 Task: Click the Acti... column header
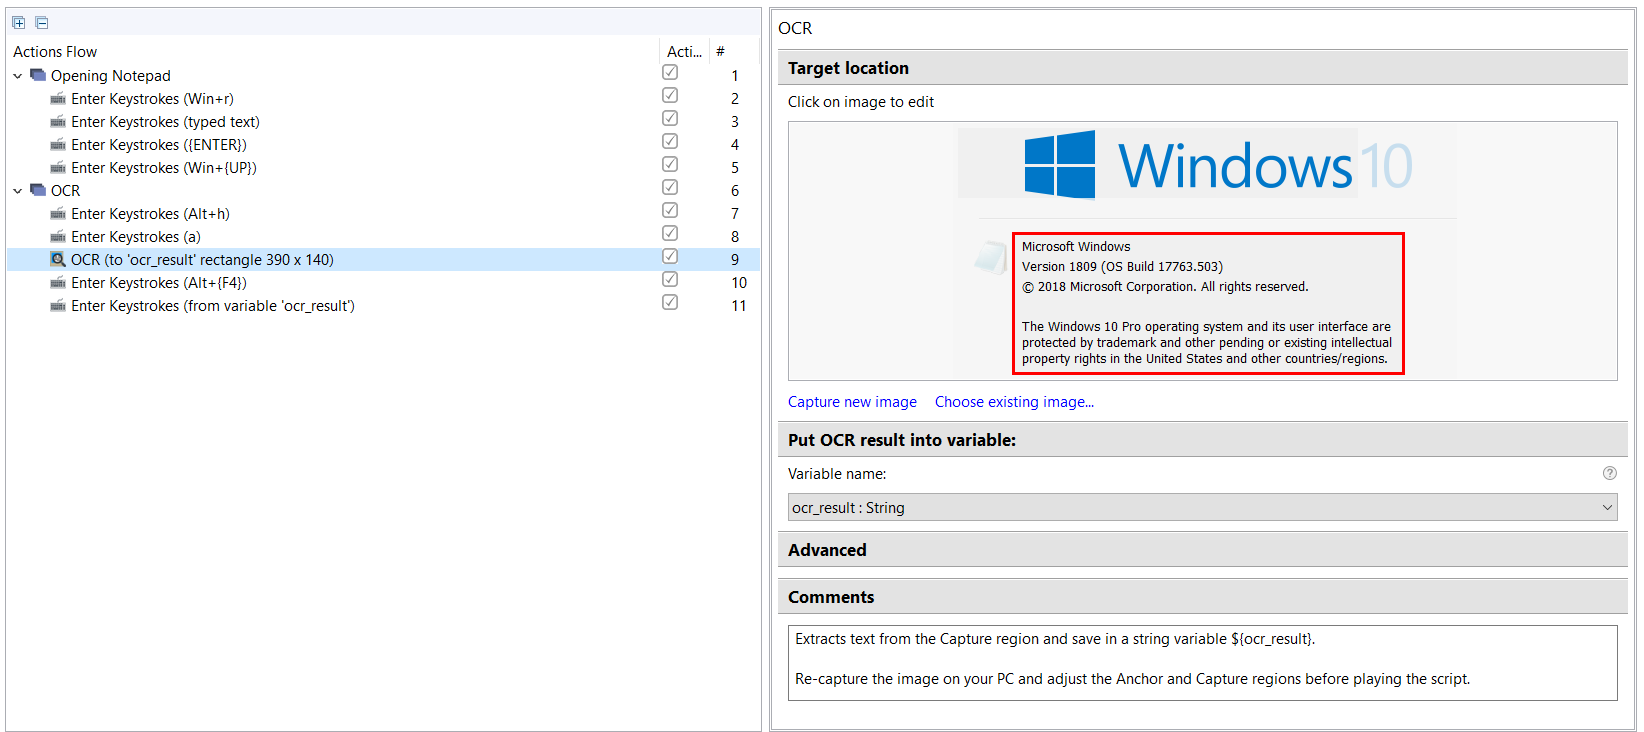[x=685, y=52]
